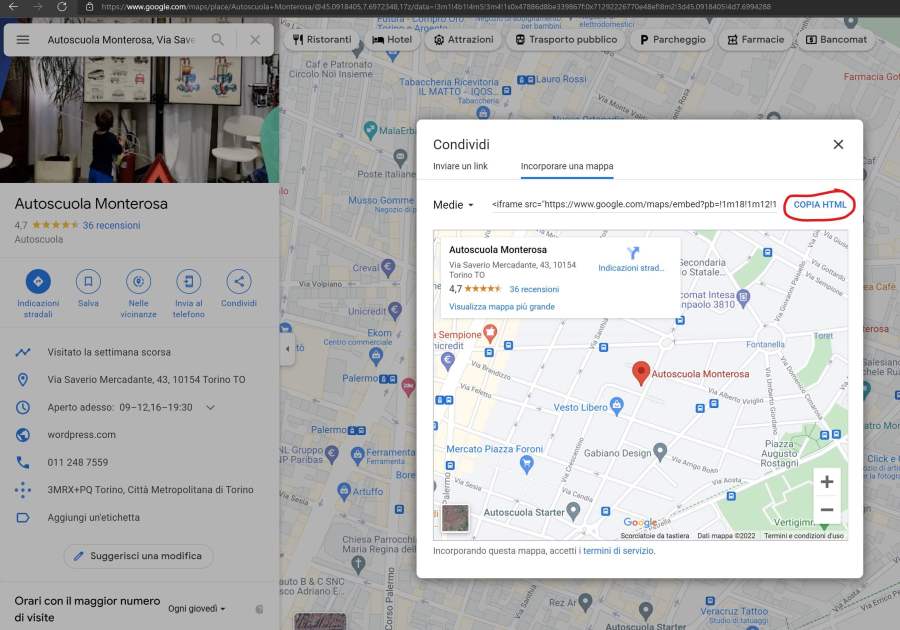
Task: Open the Ogni giovedì day dropdown
Action: [x=197, y=608]
